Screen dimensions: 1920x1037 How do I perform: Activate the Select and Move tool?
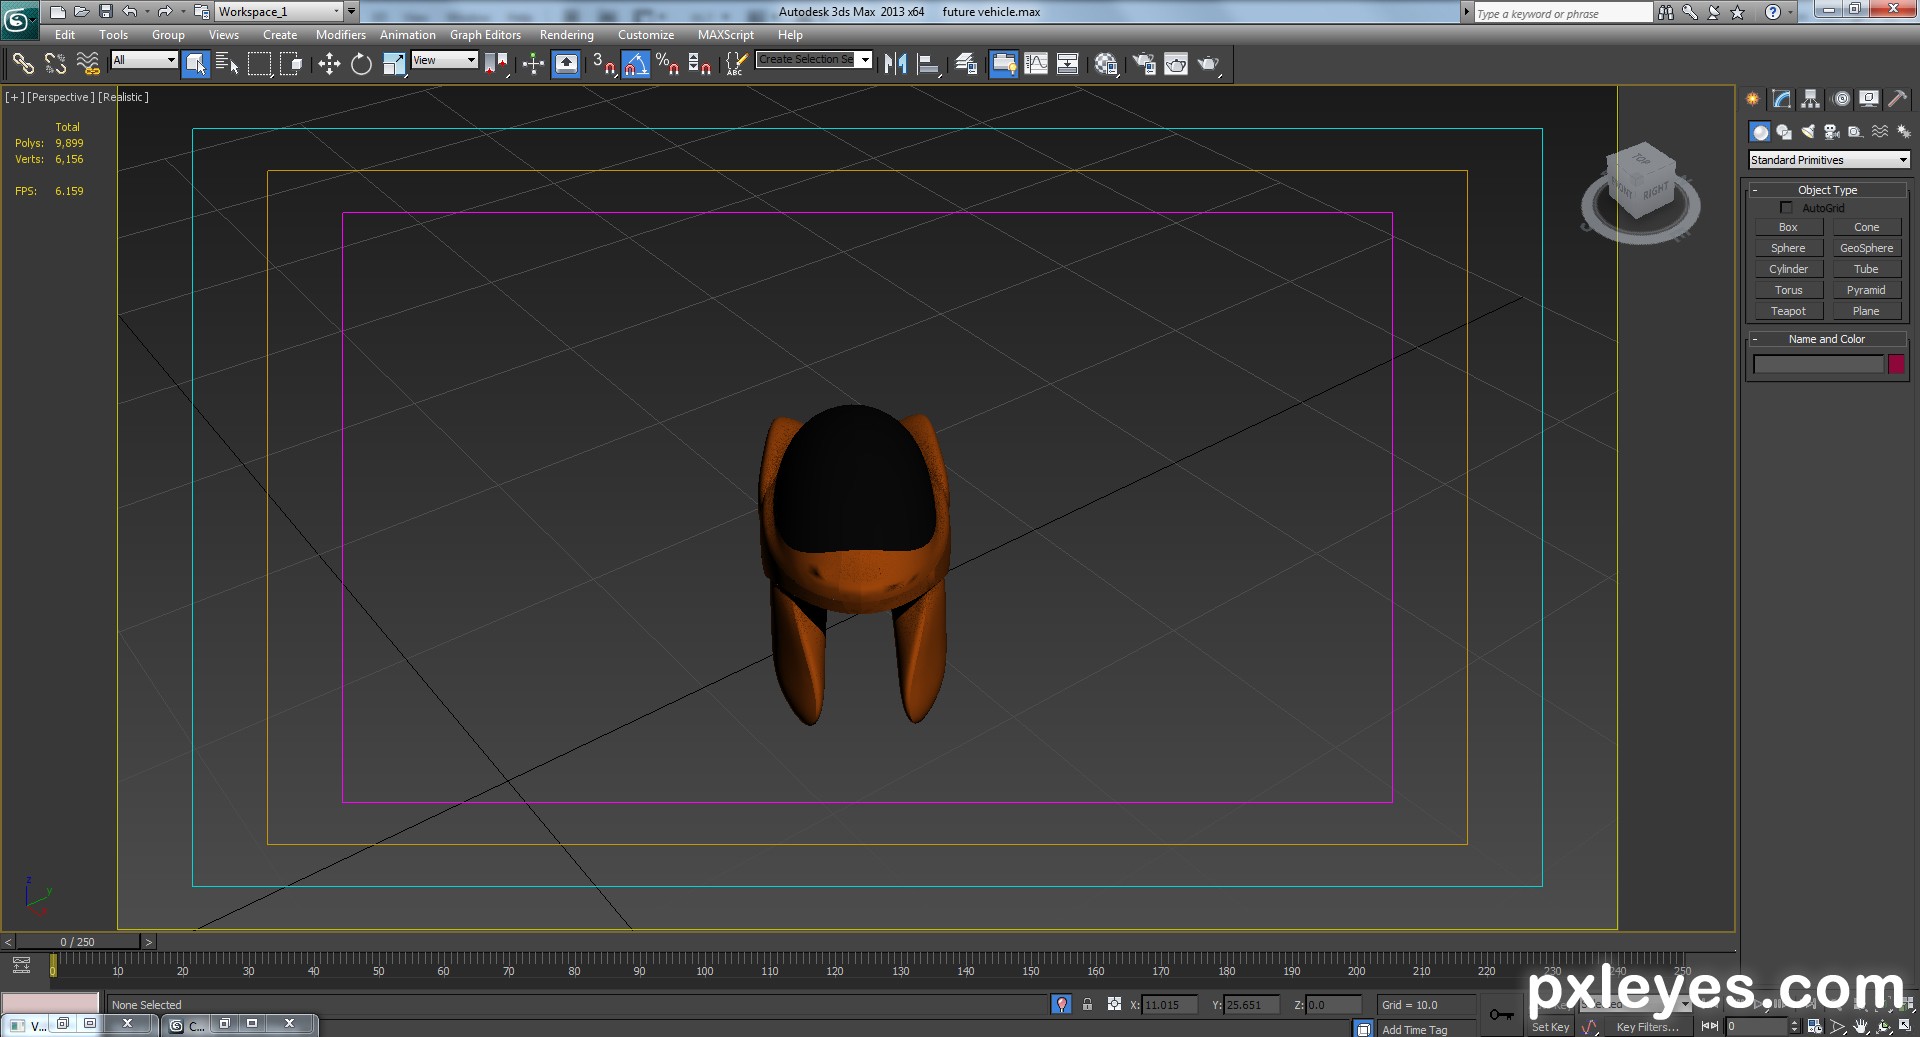coord(329,64)
